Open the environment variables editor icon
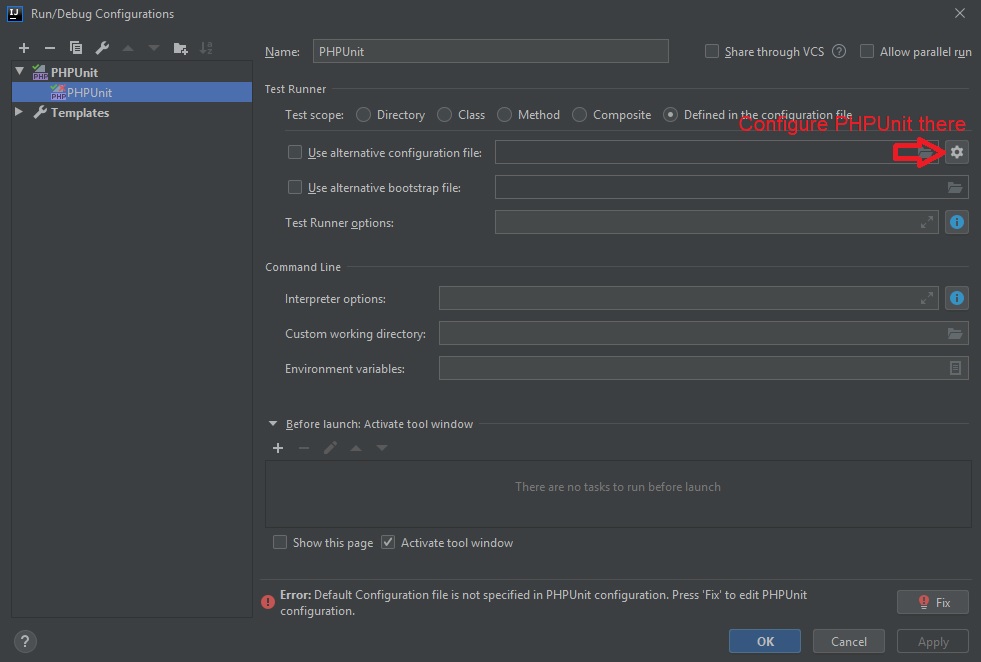Screen dimensions: 981x662 955,369
